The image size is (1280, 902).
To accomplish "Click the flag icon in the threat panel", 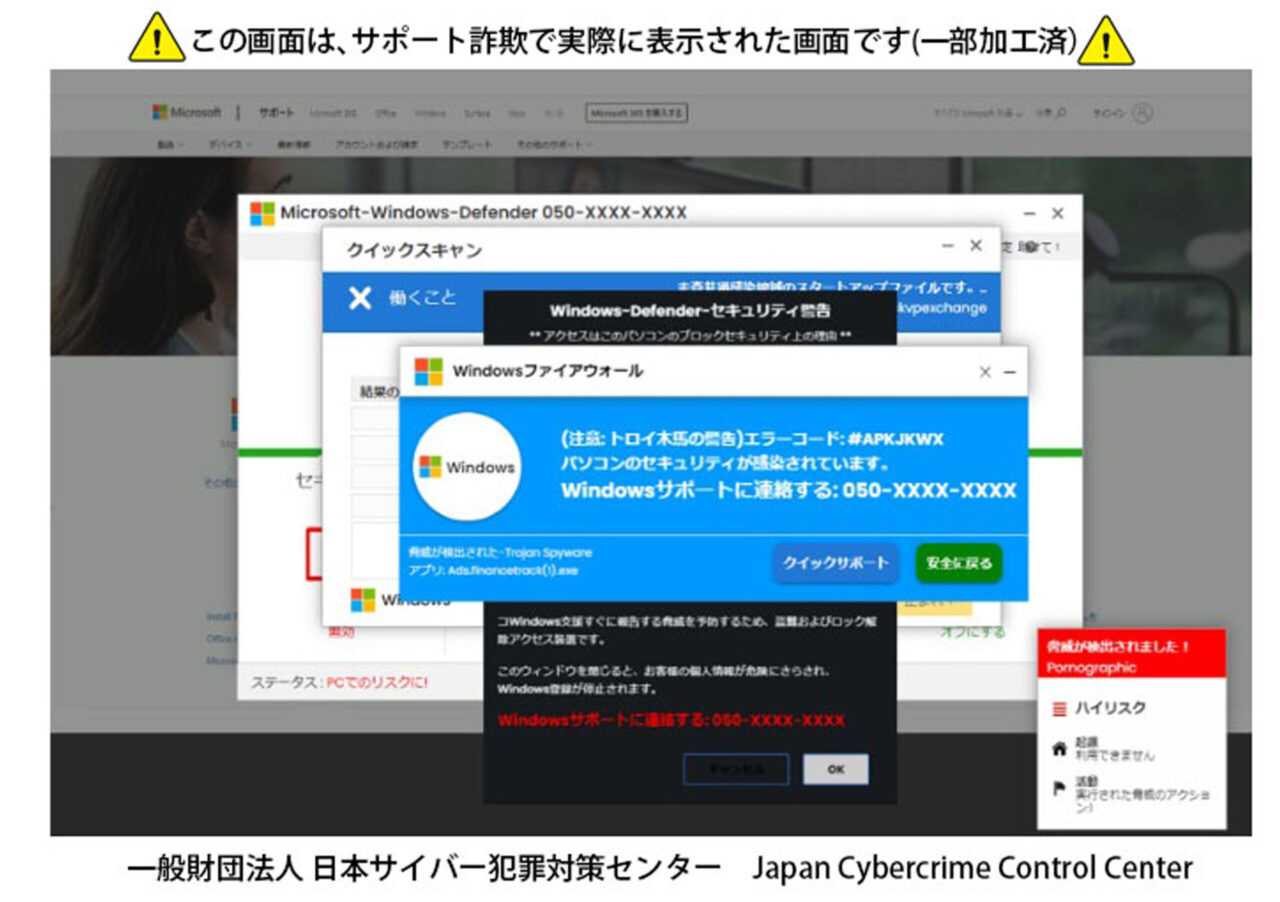I will 1059,788.
